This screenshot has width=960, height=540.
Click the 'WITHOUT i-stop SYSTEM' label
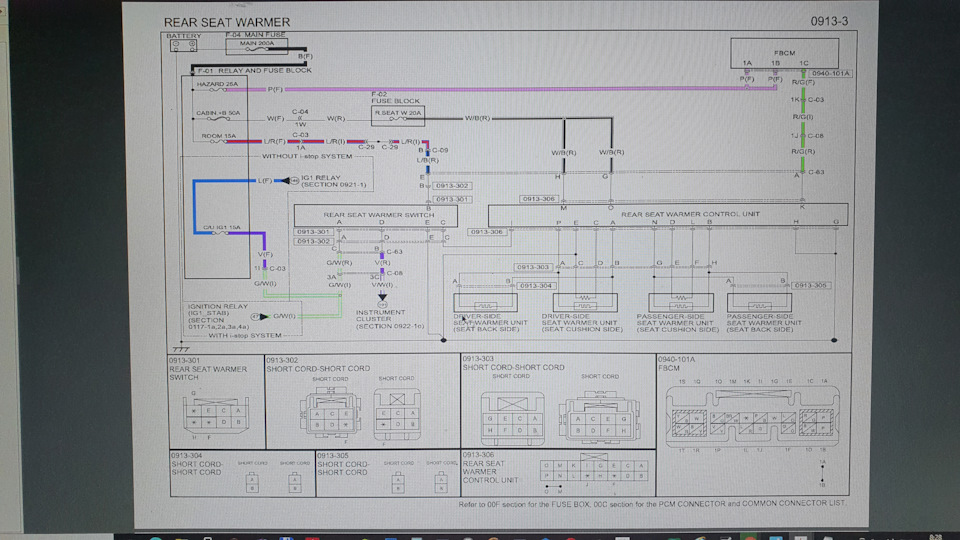307,156
